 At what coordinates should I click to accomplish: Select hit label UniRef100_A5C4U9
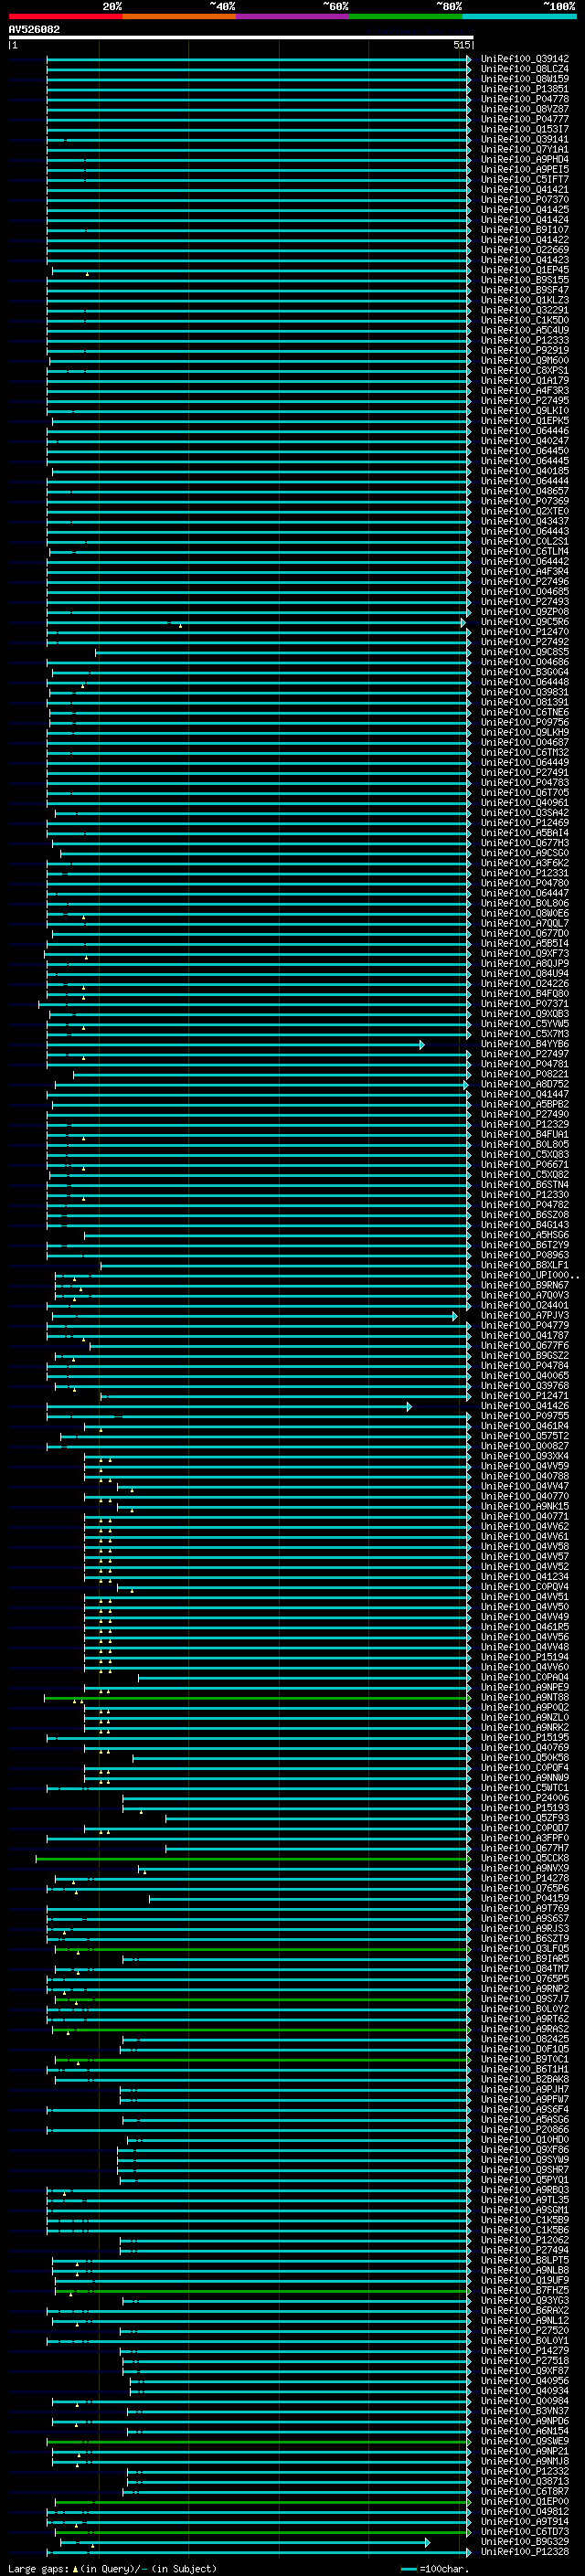524,330
